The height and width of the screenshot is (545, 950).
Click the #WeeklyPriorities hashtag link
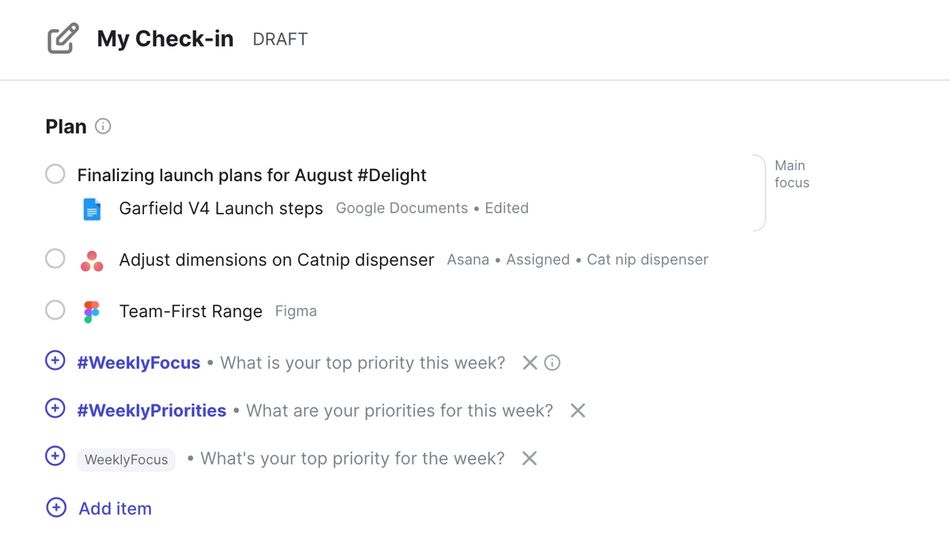(152, 411)
